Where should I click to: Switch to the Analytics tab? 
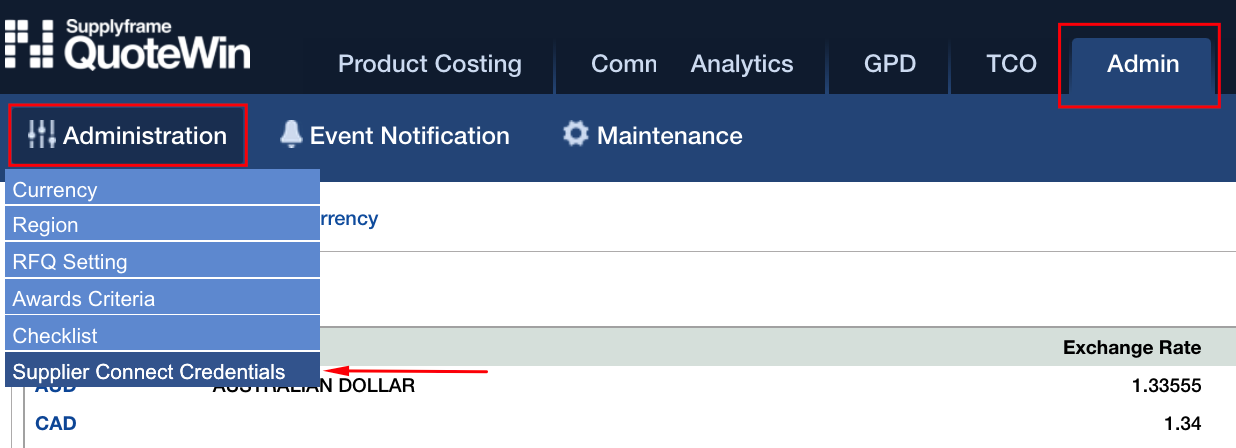(741, 64)
